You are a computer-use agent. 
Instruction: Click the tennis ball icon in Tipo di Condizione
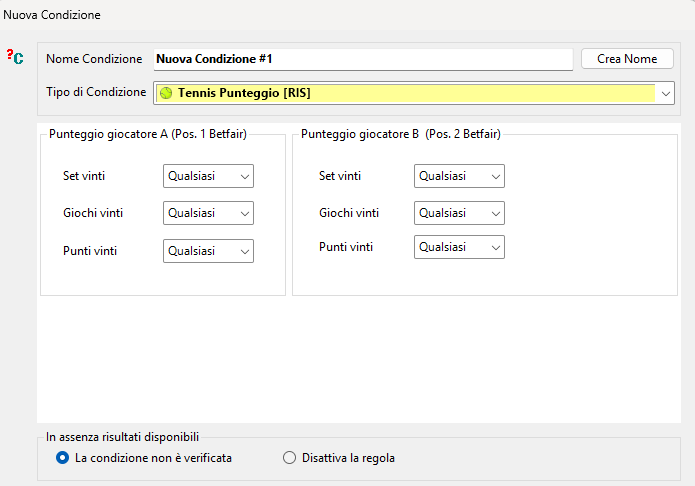pos(166,93)
